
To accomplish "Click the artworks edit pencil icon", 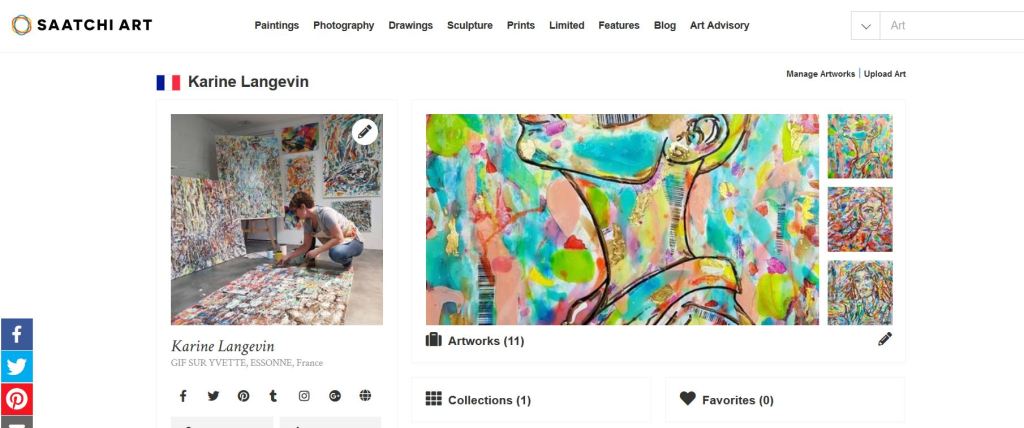I will click(885, 340).
